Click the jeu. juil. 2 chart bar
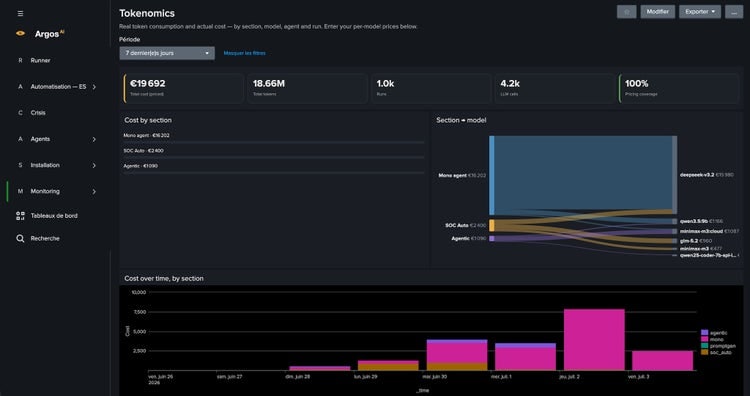The image size is (750, 396). pyautogui.click(x=594, y=340)
